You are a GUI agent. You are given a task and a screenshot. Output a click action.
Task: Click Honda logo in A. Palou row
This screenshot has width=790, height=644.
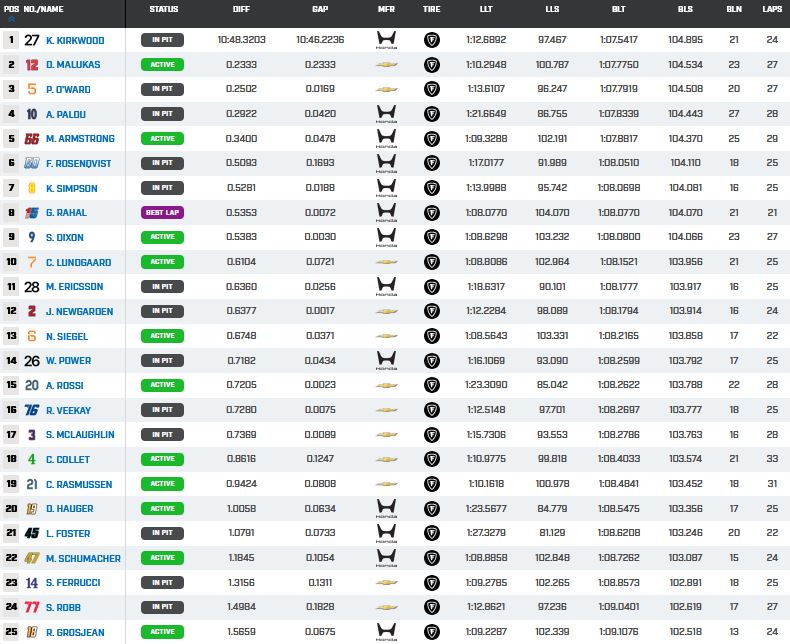coord(386,114)
